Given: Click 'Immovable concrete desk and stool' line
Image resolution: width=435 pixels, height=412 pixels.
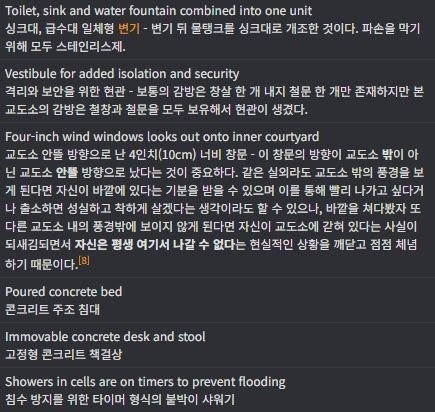Looking at the screenshot, I should click(105, 337).
